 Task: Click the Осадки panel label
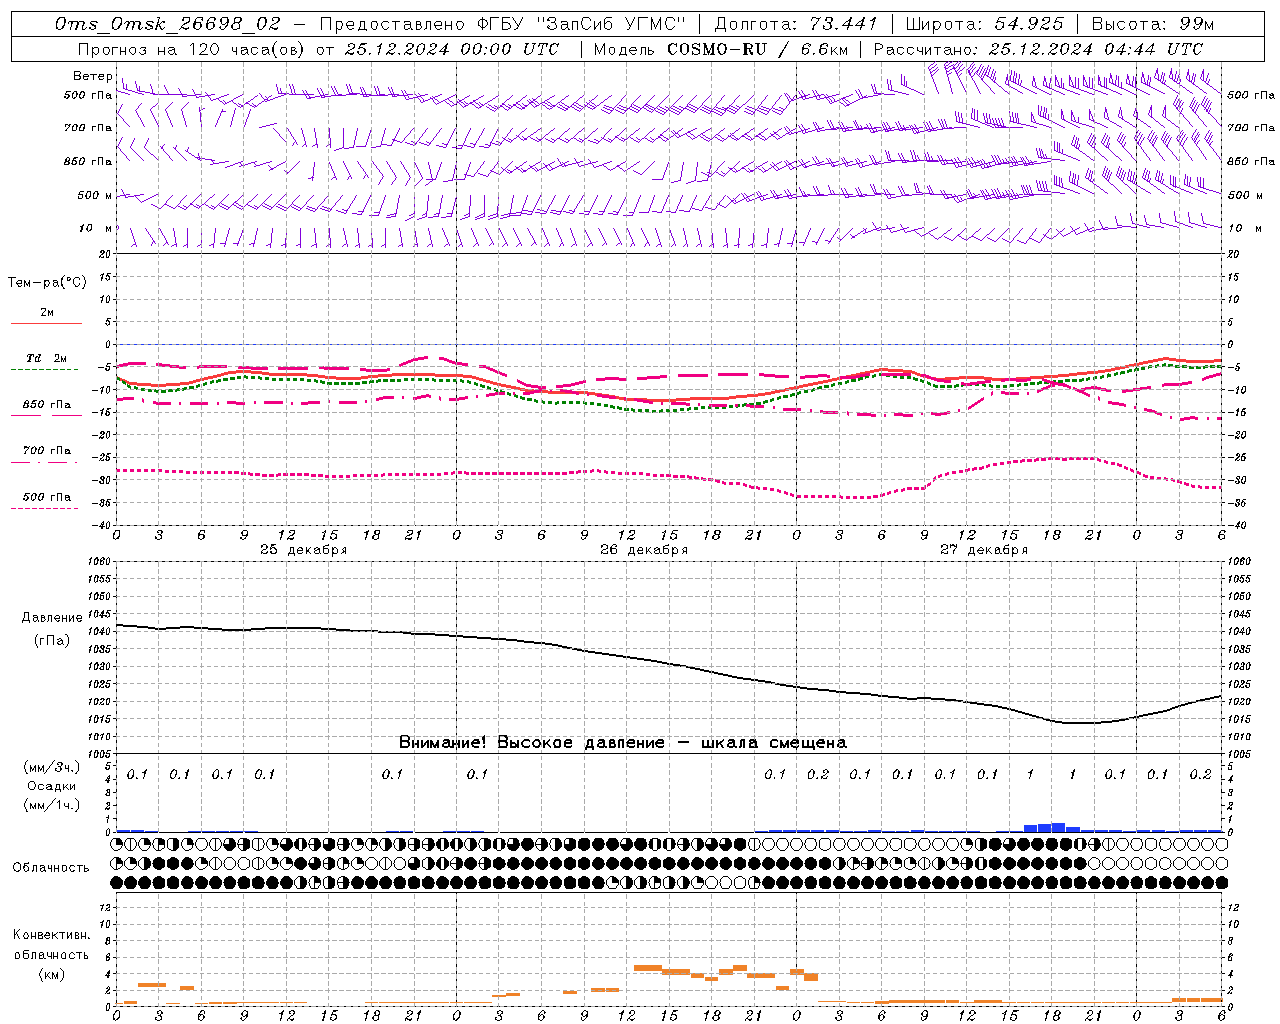tap(52, 786)
